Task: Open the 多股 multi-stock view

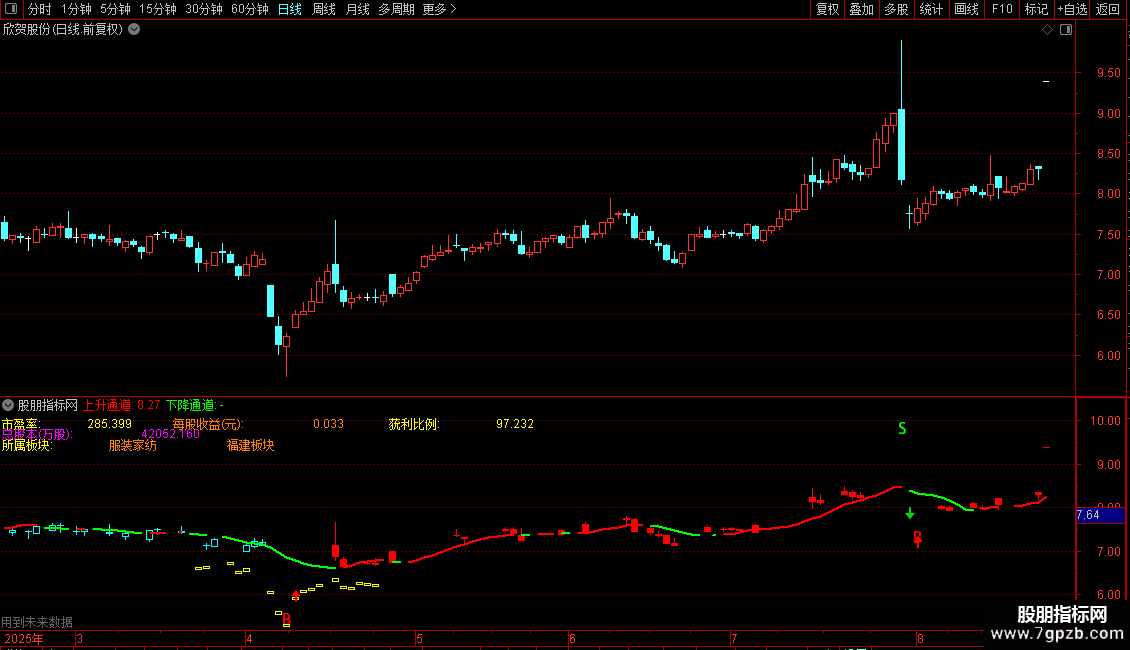Action: coord(896,9)
